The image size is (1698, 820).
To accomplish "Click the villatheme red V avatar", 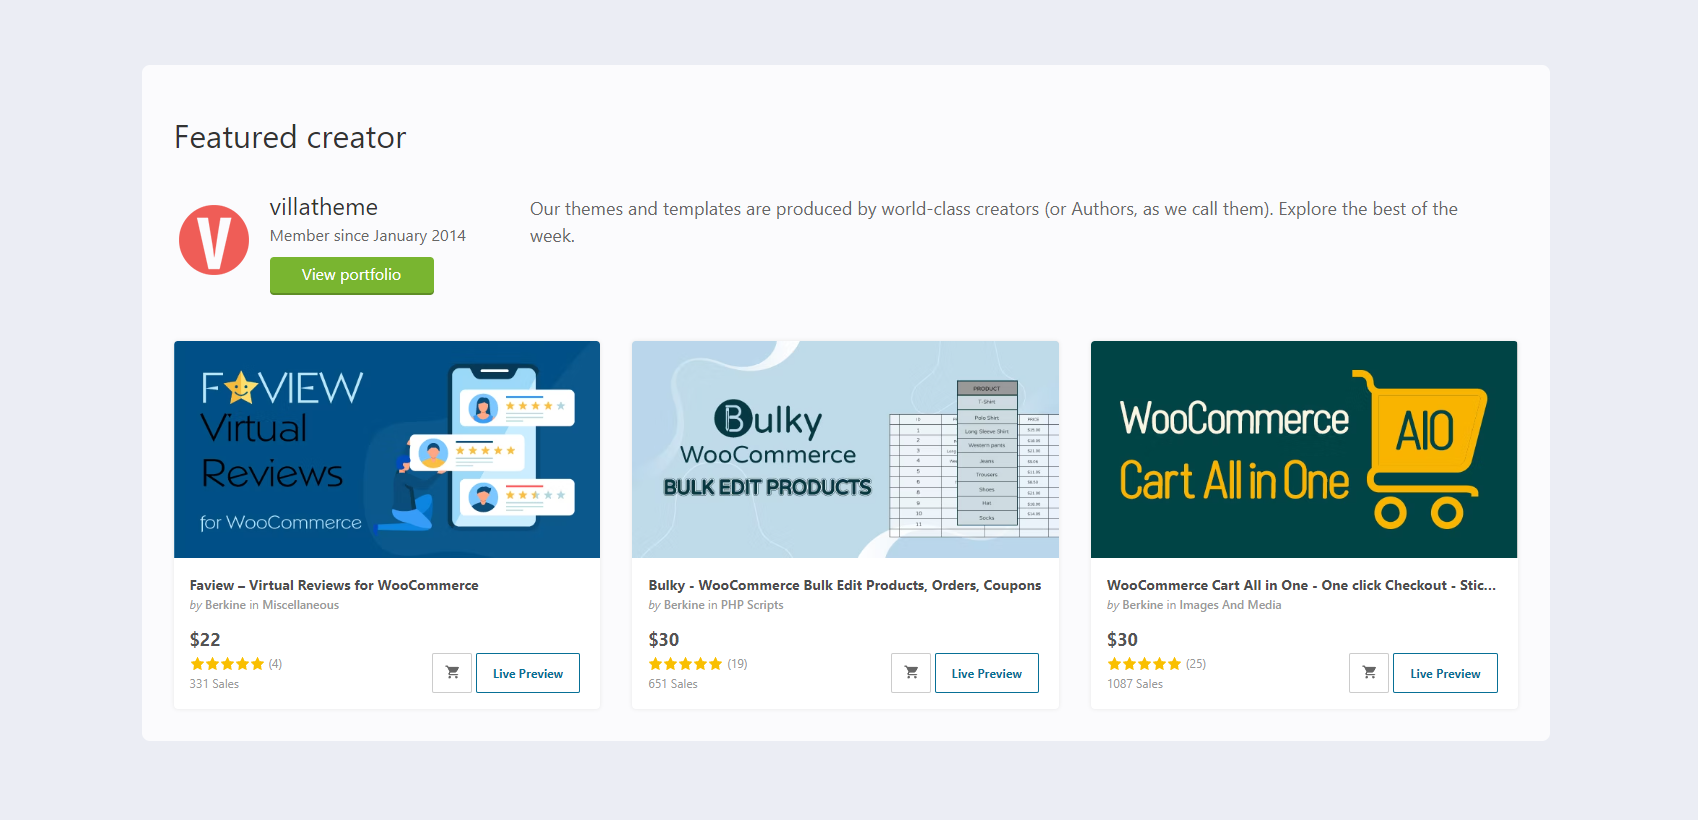I will click(x=214, y=240).
